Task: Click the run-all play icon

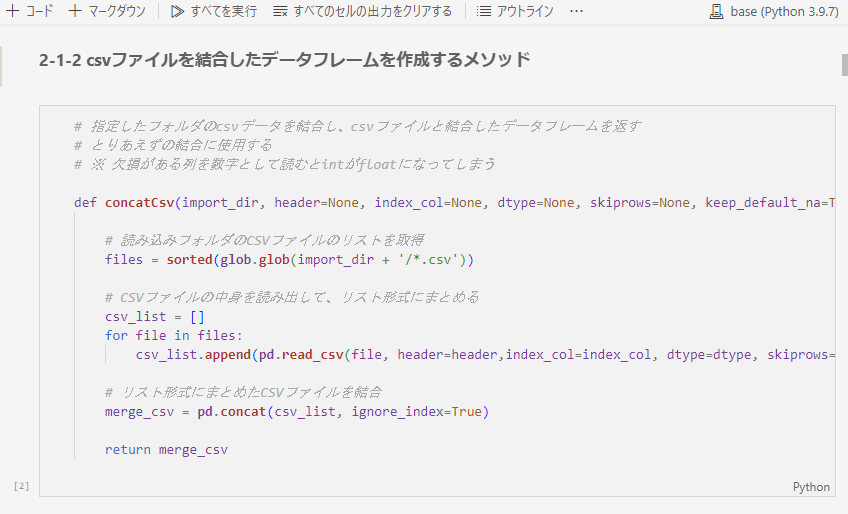Action: (x=177, y=11)
